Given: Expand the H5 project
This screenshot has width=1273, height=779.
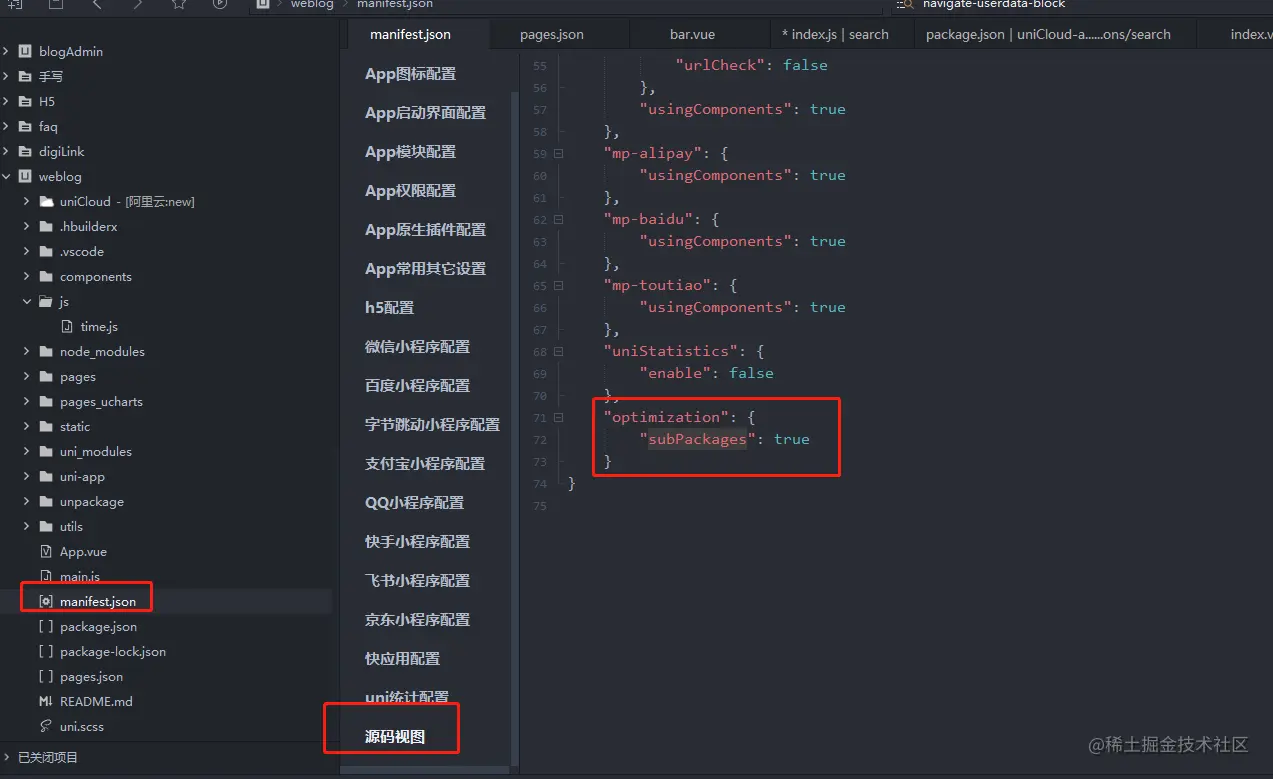Looking at the screenshot, I should [x=6, y=101].
